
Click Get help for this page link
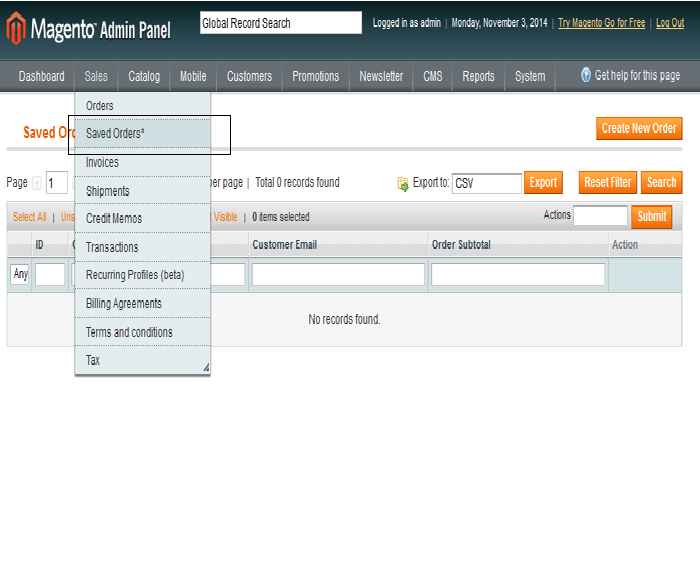point(637,75)
